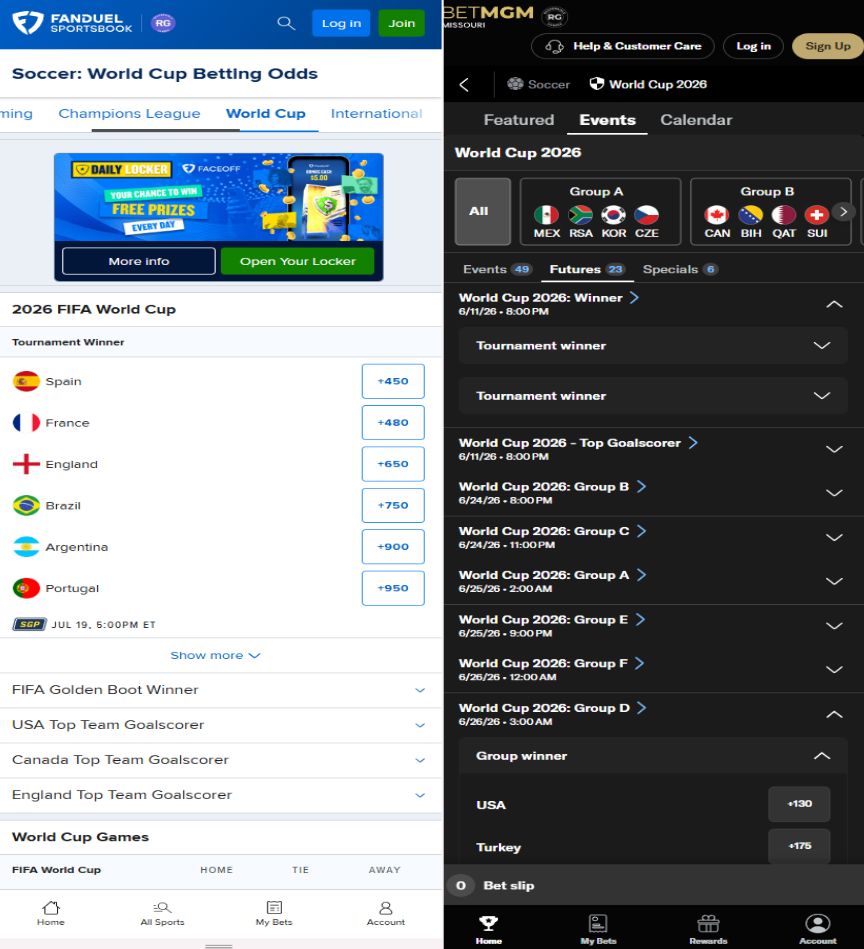Screen dimensions: 864x949
Task: Select Argentina +900 odds
Action: [393, 547]
